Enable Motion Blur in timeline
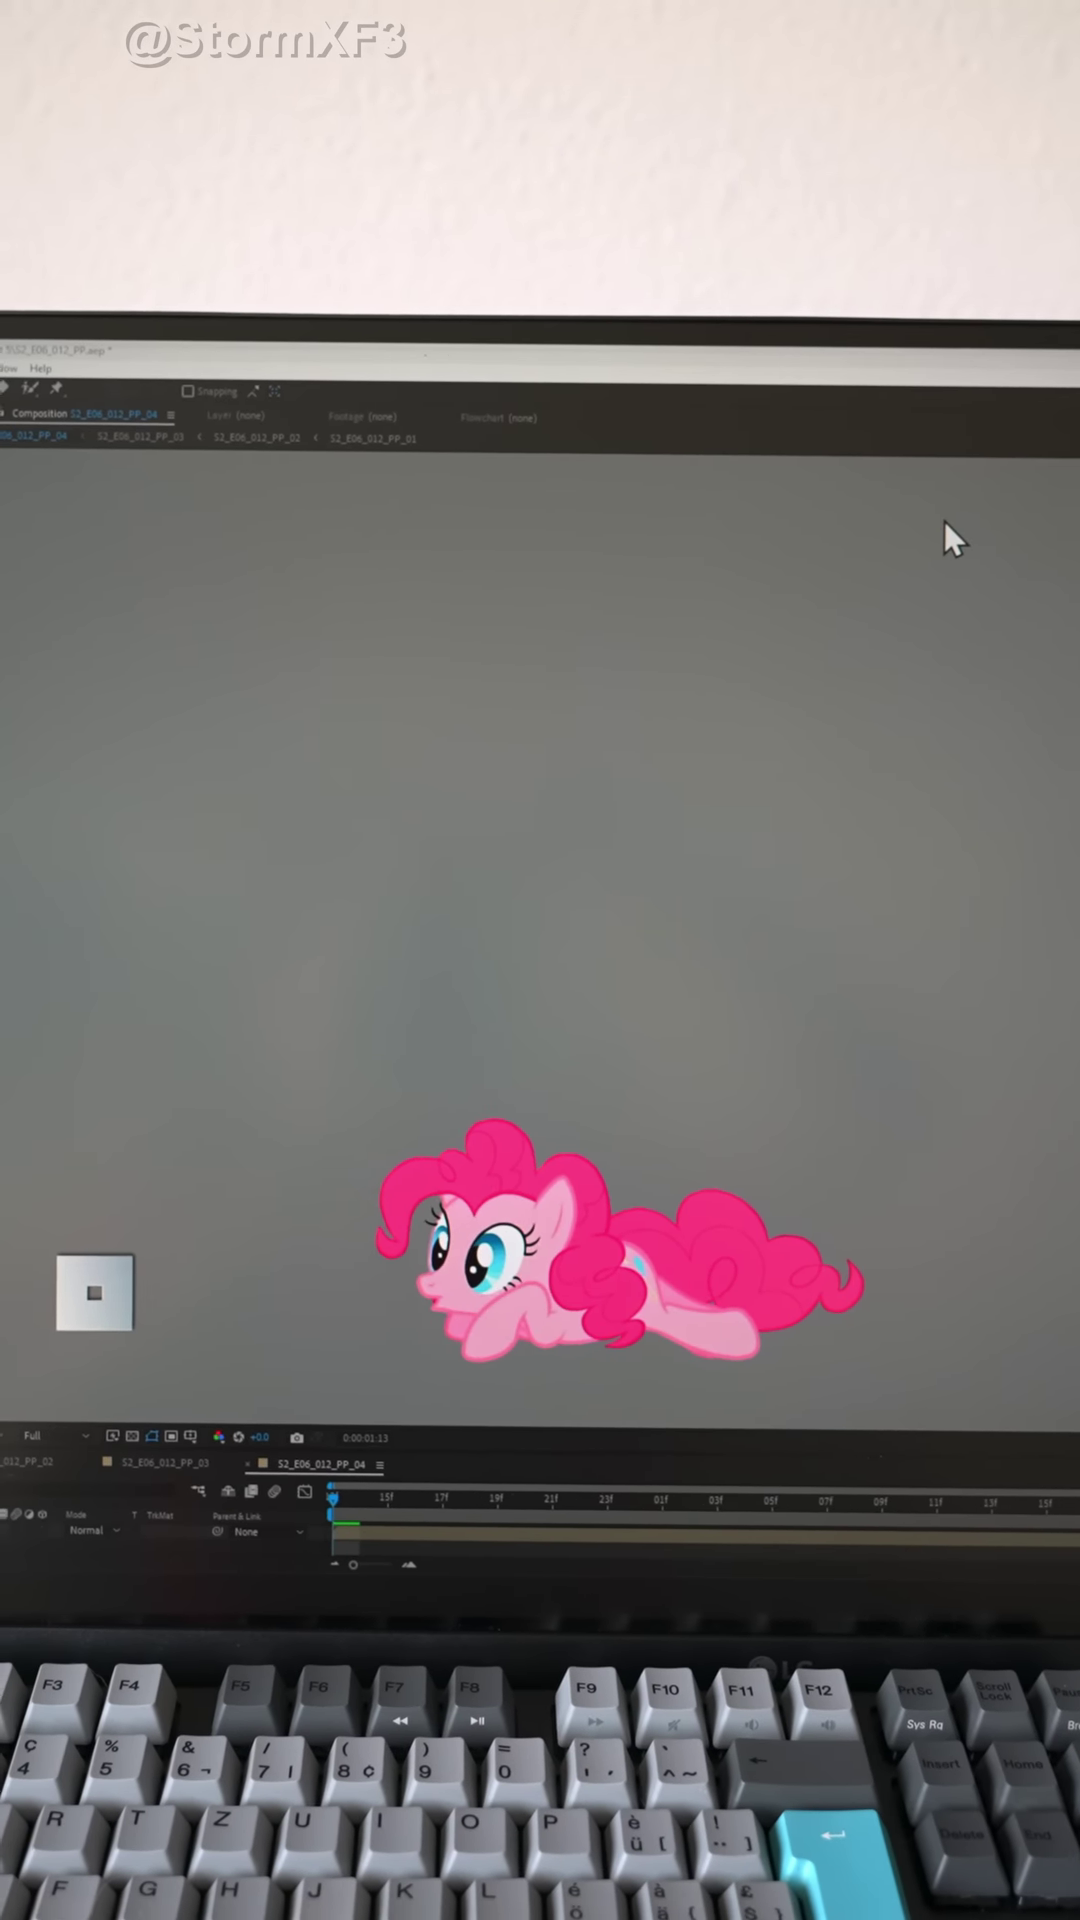This screenshot has width=1080, height=1920. coord(274,1491)
